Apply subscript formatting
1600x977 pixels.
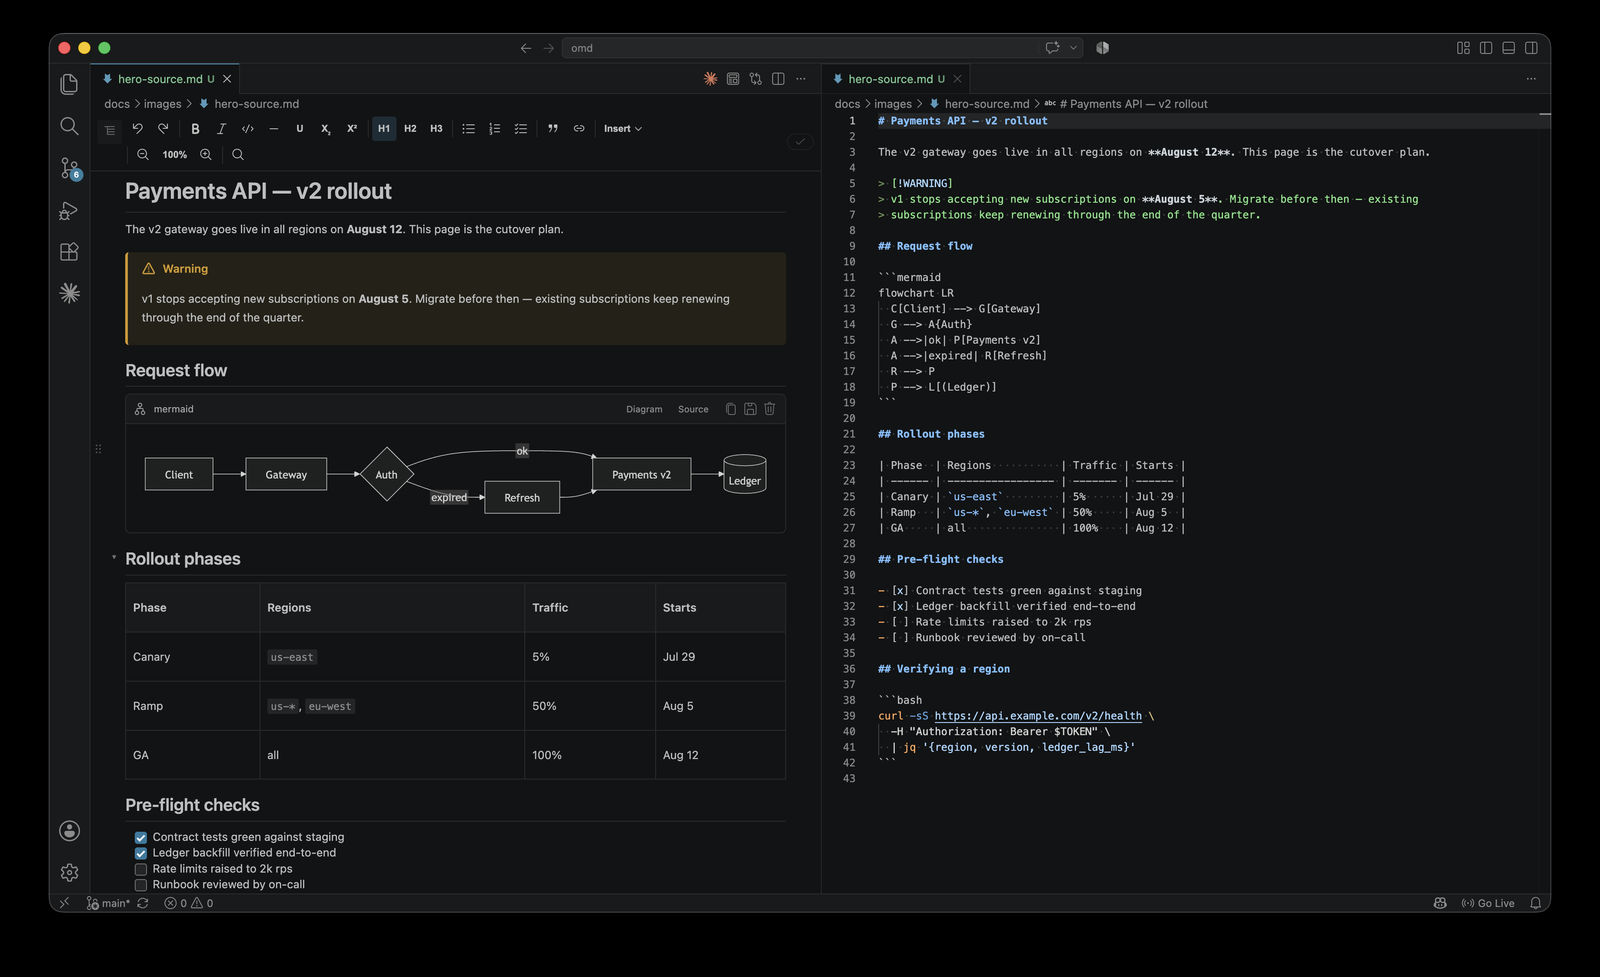coord(326,128)
